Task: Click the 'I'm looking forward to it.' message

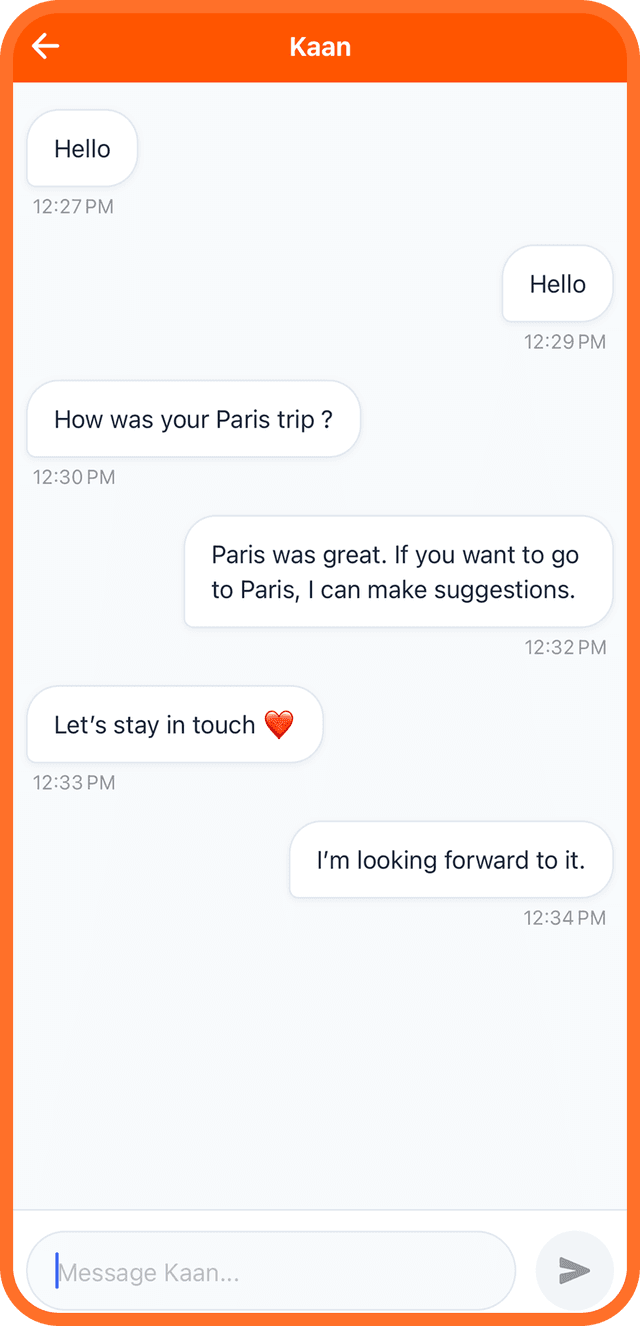Action: (x=450, y=860)
